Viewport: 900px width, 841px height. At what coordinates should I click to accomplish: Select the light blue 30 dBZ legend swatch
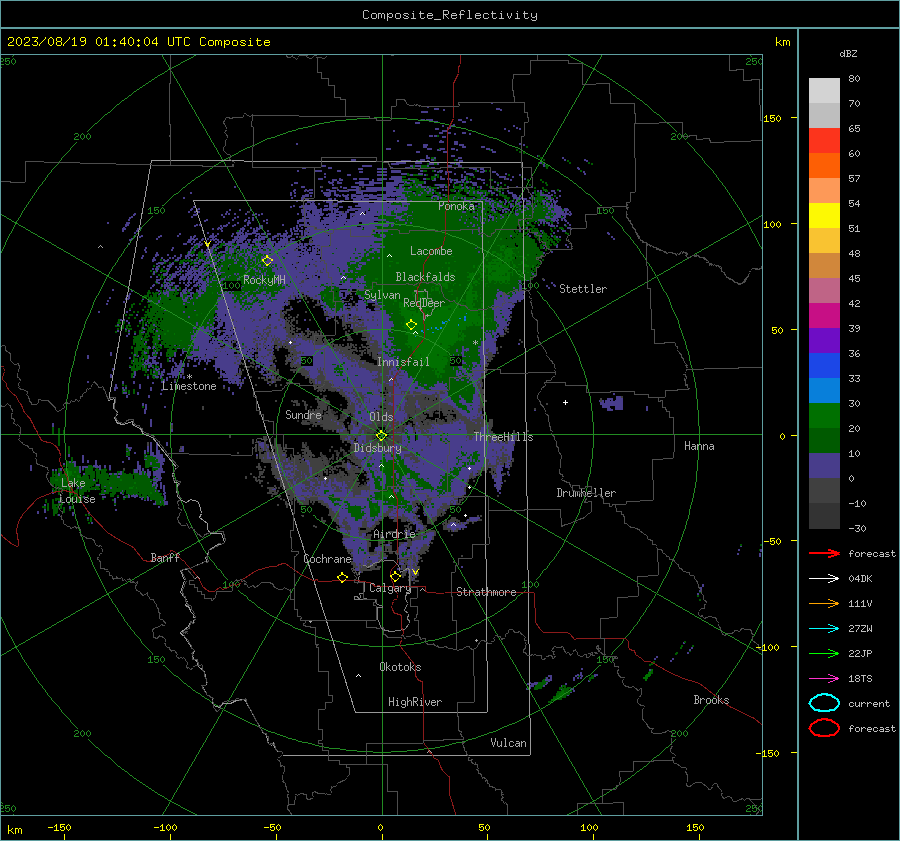(x=824, y=391)
